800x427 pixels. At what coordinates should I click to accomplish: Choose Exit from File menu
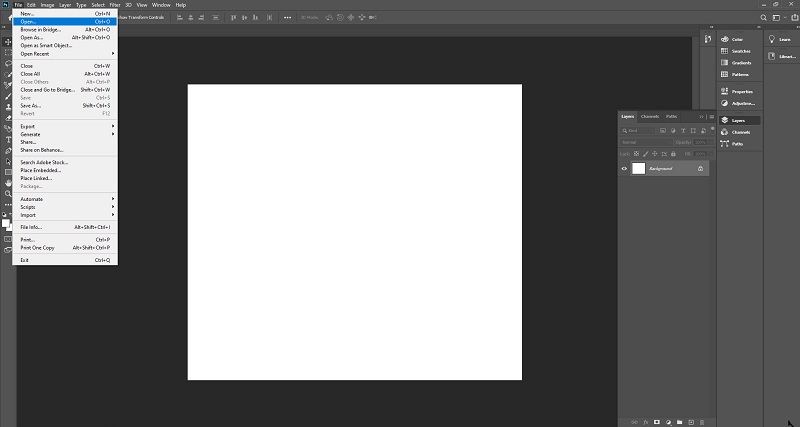[65, 260]
